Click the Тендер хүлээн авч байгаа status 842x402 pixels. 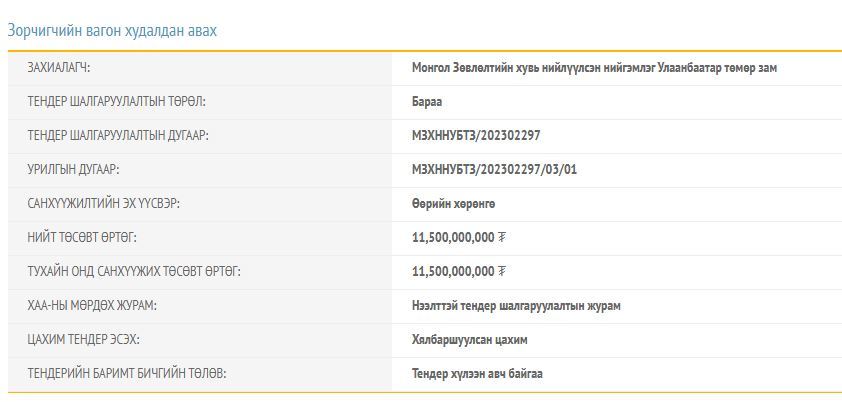point(477,374)
